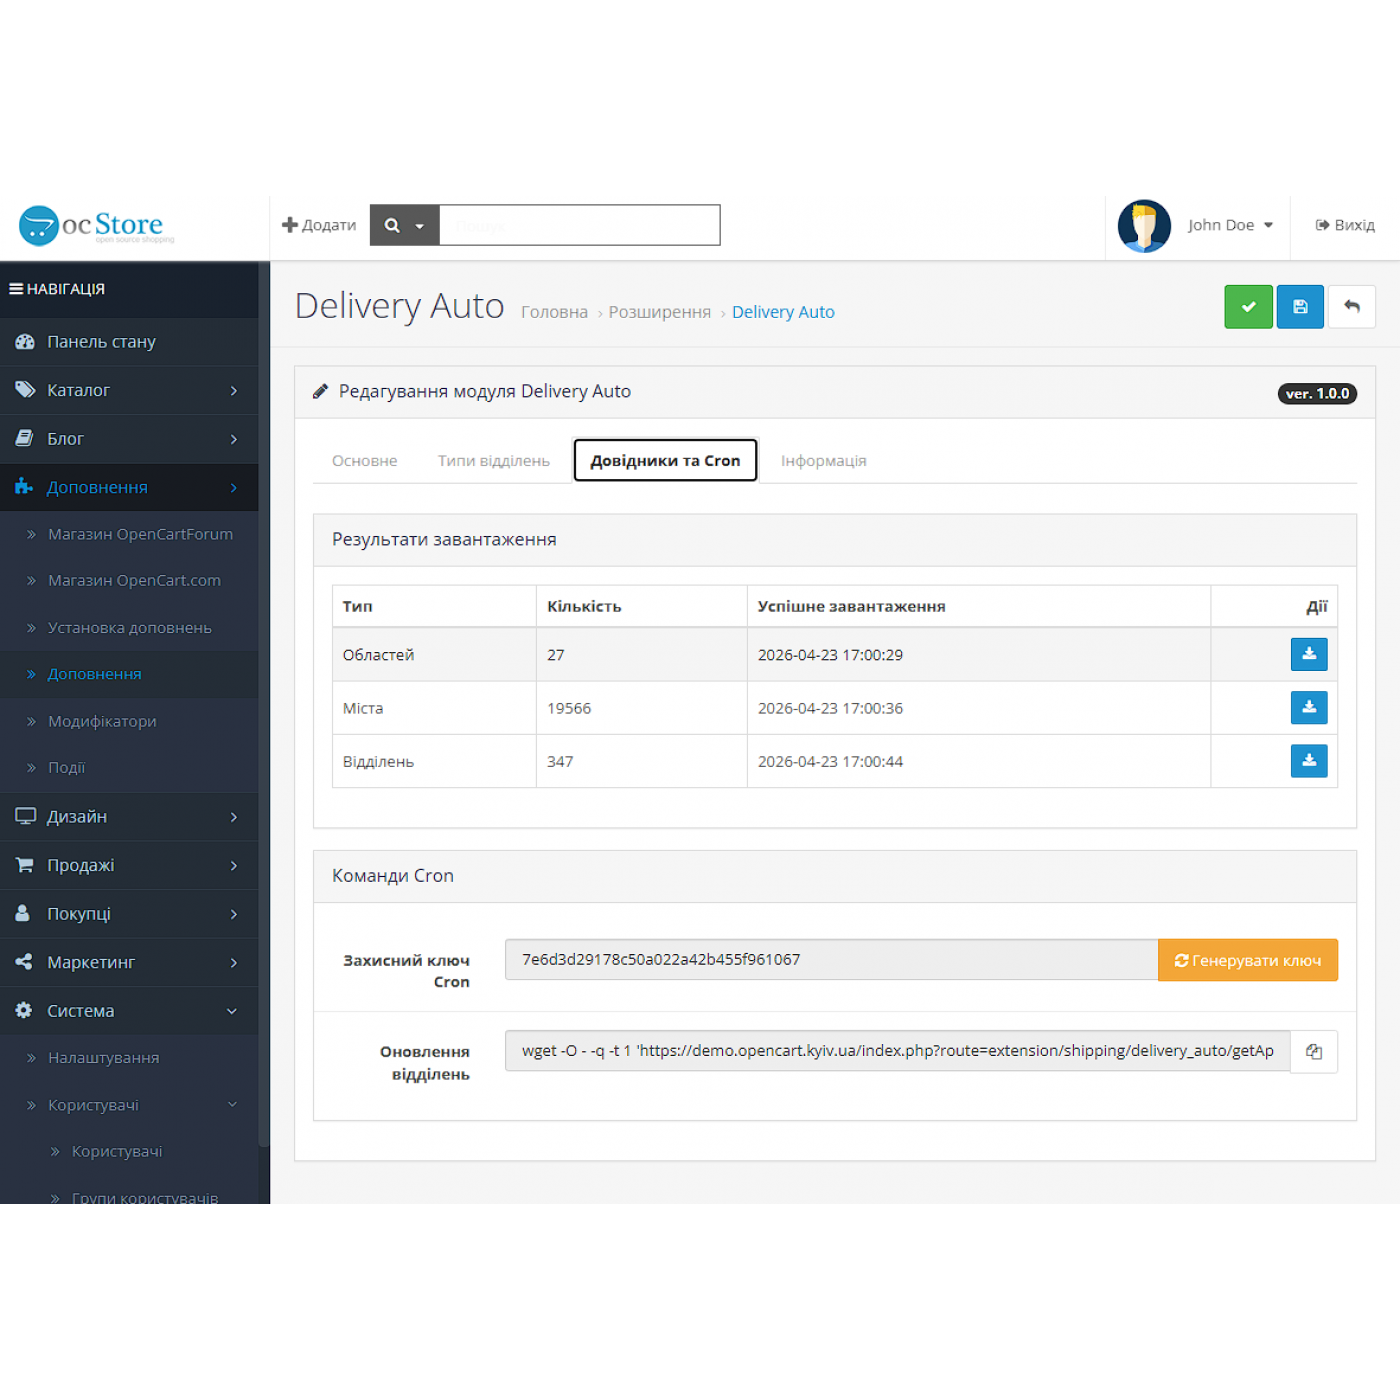
Task: Click the back arrow return button
Action: 1351,307
